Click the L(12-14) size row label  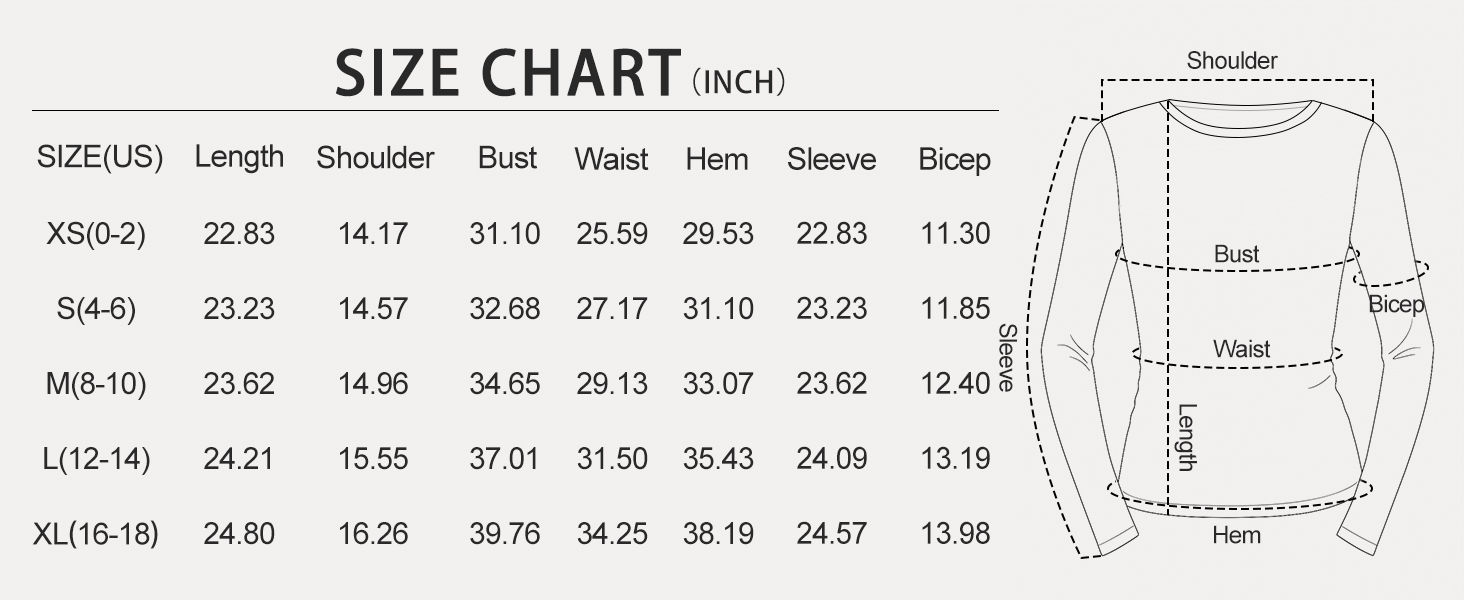(x=96, y=459)
